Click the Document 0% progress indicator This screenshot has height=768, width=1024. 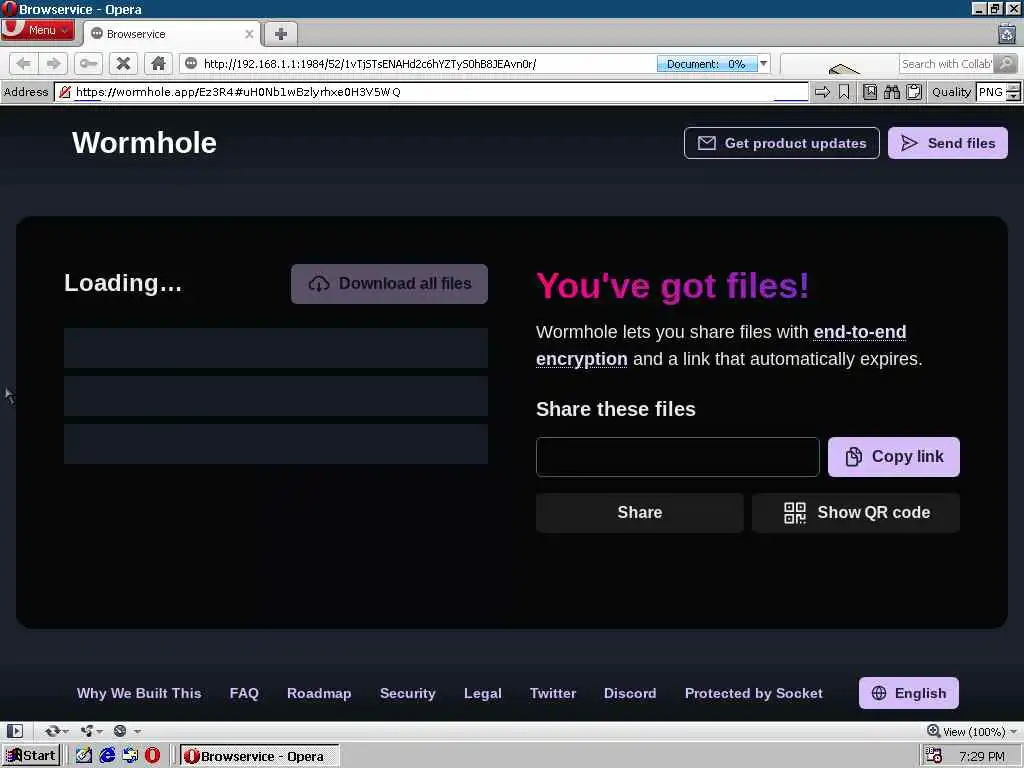(x=706, y=63)
